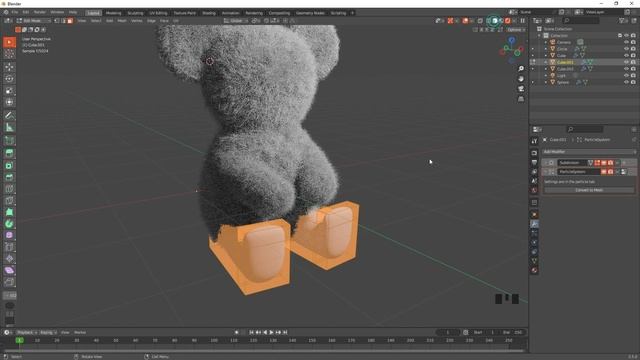The image size is (640, 360).
Task: Open the Mesh menu in viewport header
Action: point(122,20)
